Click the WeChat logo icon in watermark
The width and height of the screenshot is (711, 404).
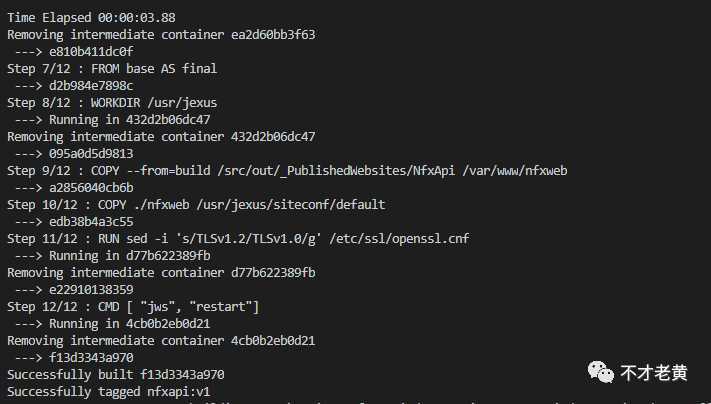[x=601, y=372]
